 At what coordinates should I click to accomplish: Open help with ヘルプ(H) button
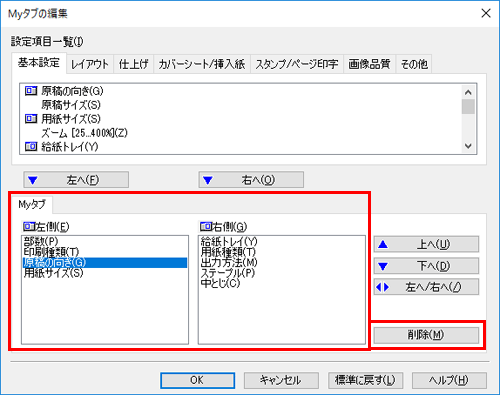[449, 380]
